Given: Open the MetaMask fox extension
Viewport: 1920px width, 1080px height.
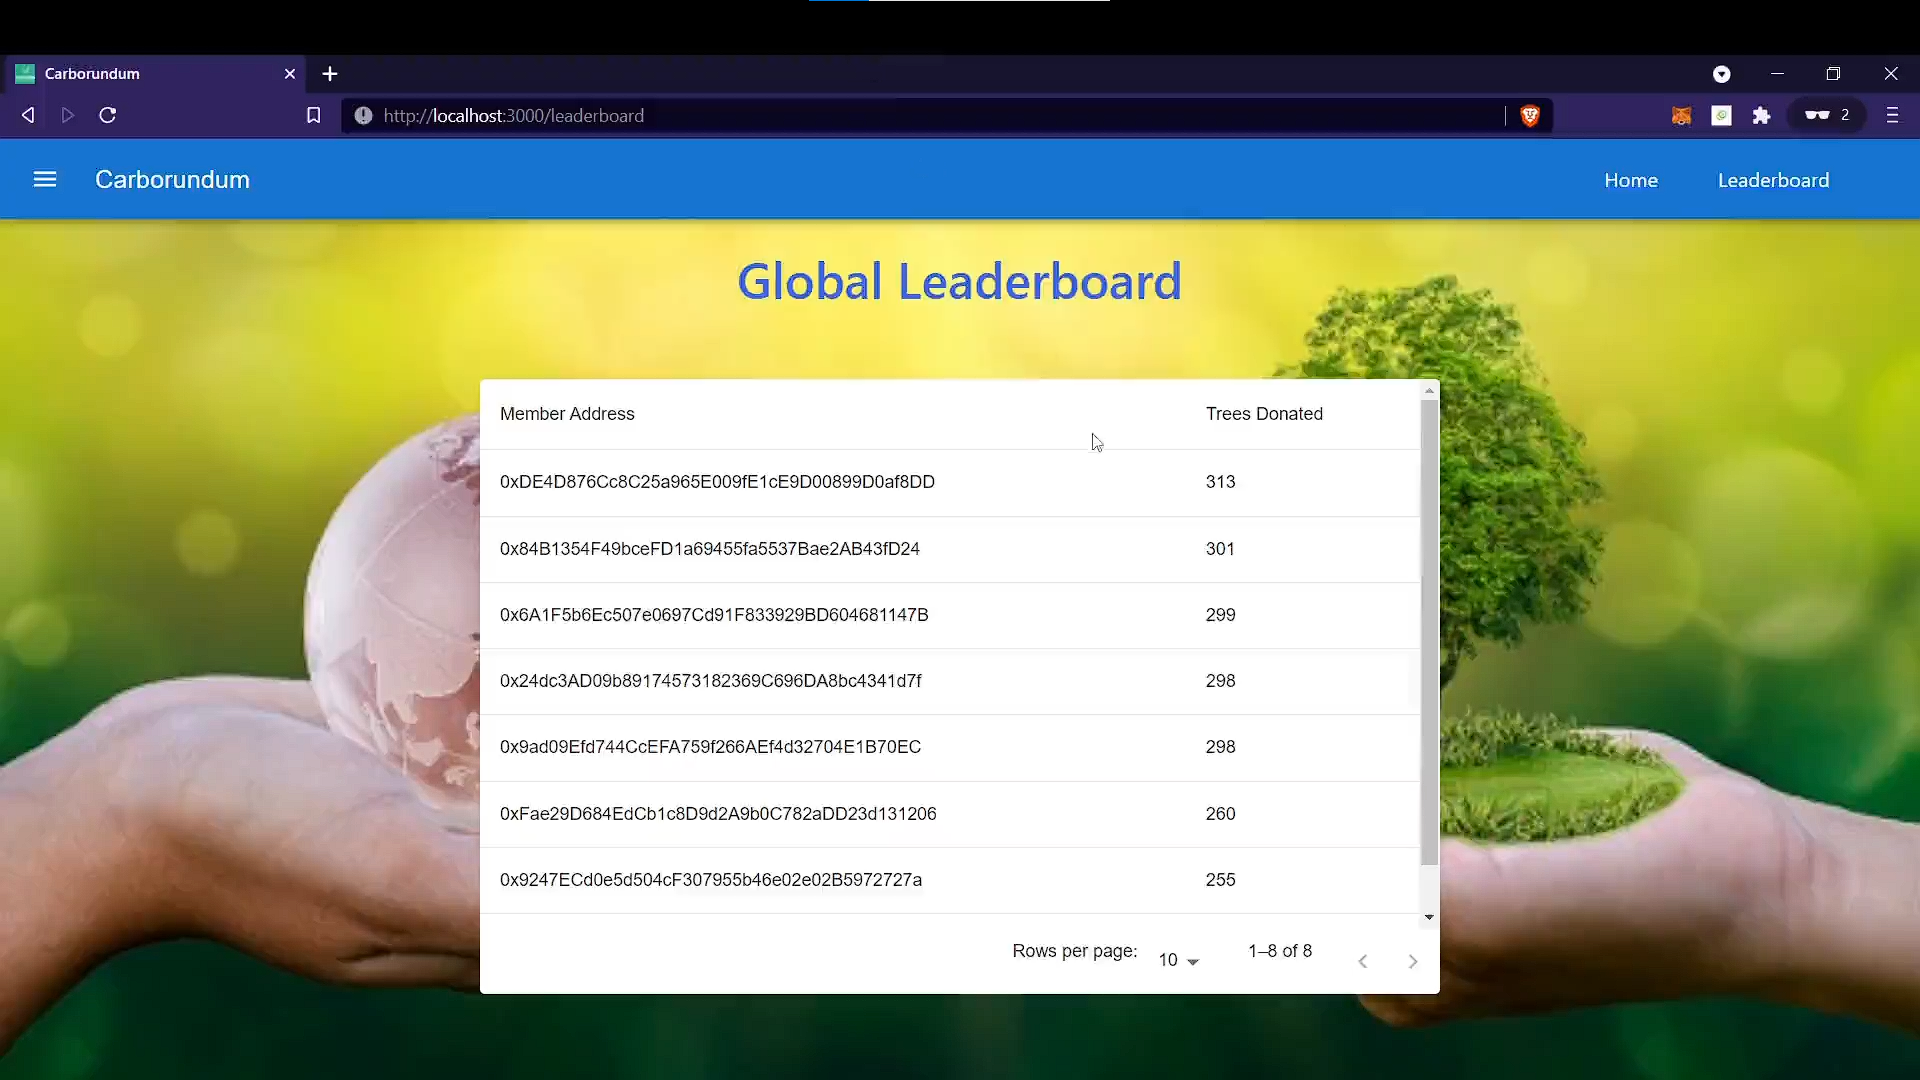Looking at the screenshot, I should coord(1681,116).
